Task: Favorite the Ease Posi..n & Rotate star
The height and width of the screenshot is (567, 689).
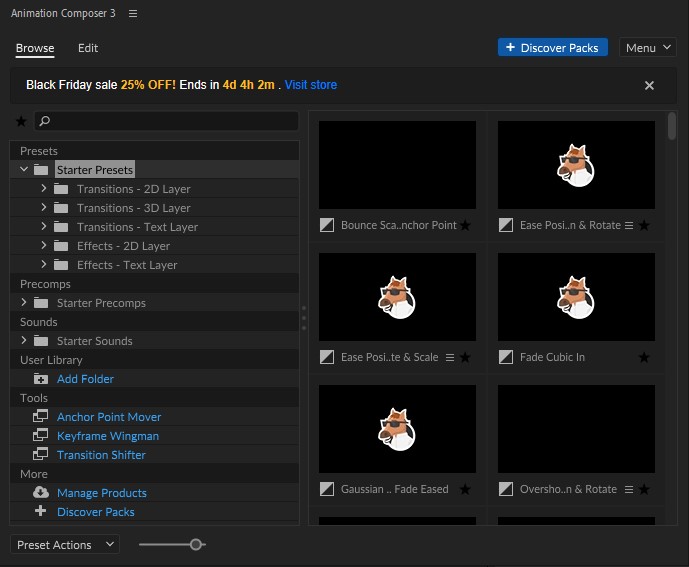Action: point(644,225)
